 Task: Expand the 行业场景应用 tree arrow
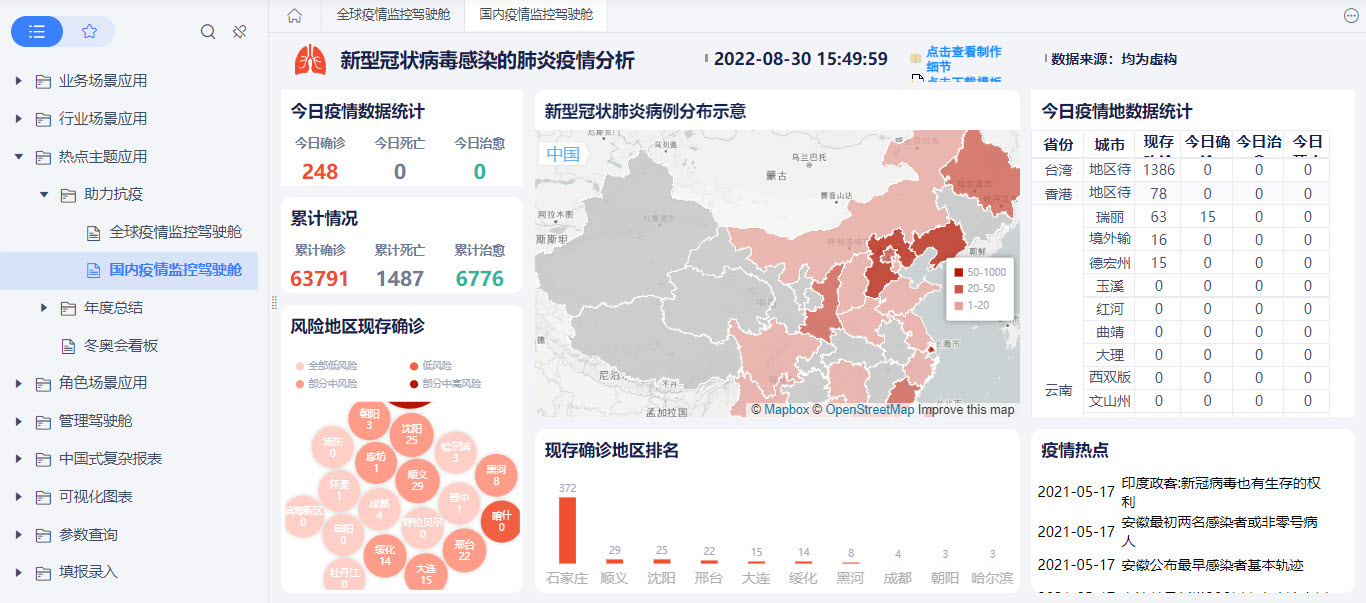point(18,119)
